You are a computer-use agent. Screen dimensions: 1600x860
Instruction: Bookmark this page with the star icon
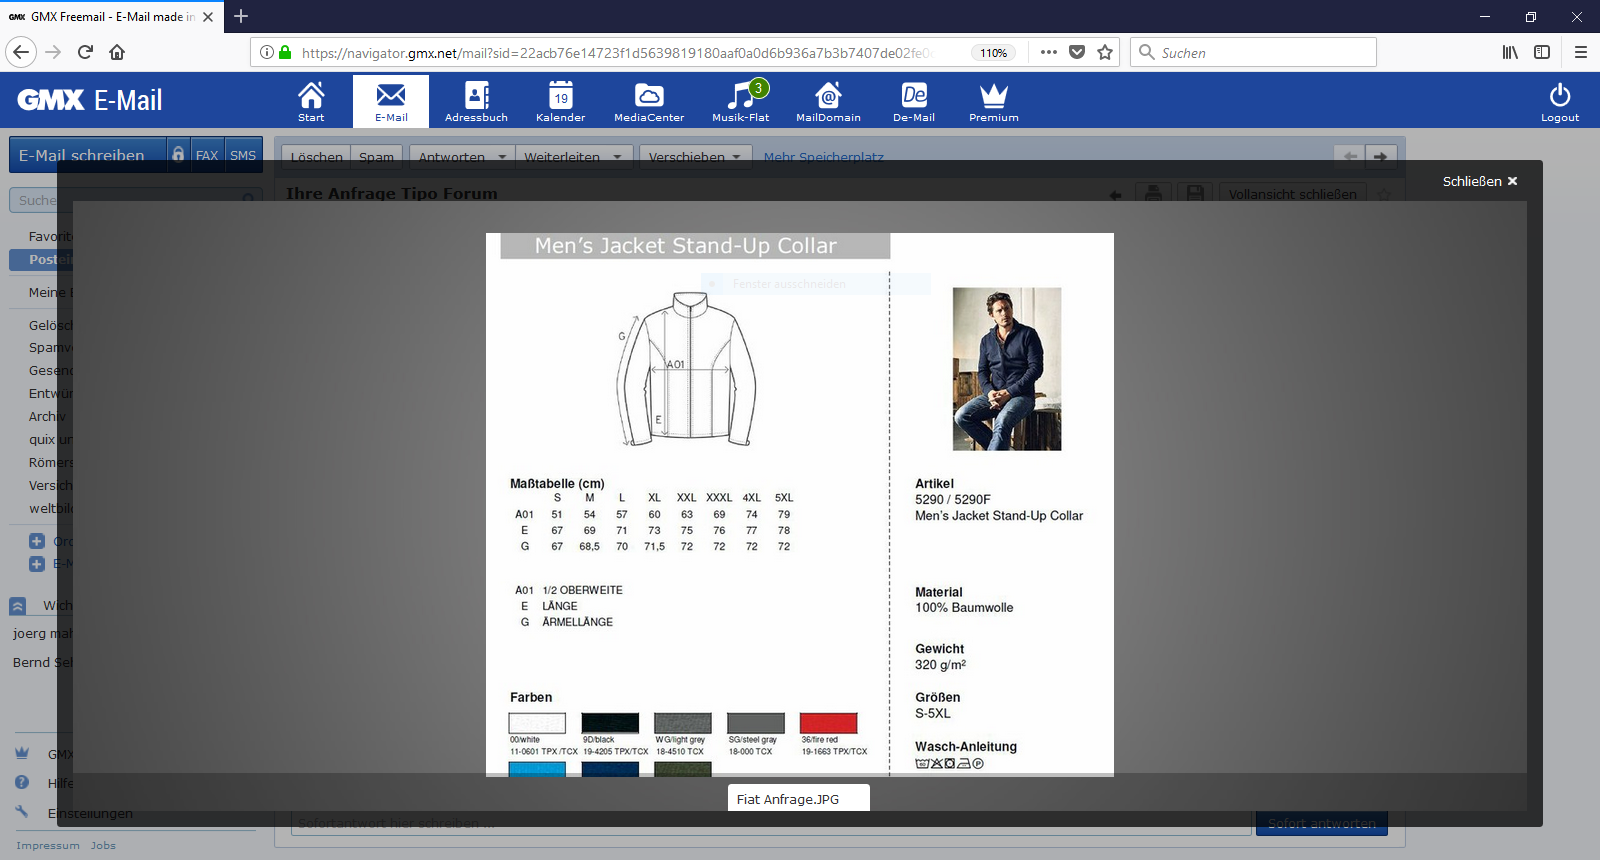[x=1105, y=52]
